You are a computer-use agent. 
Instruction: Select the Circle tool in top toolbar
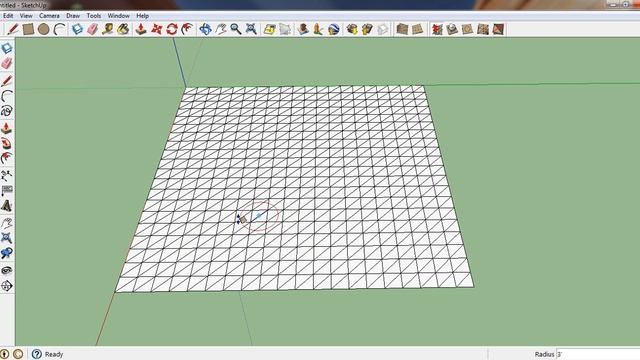pyautogui.click(x=44, y=29)
